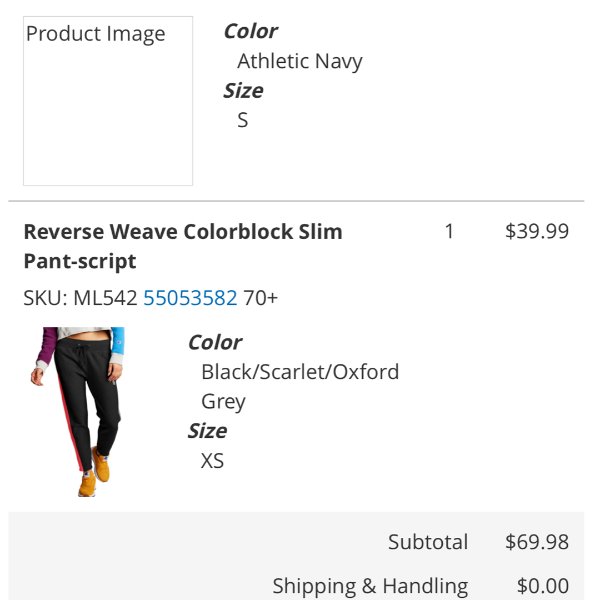
Task: Click the quantity 1 for the pant
Action: pyautogui.click(x=449, y=231)
